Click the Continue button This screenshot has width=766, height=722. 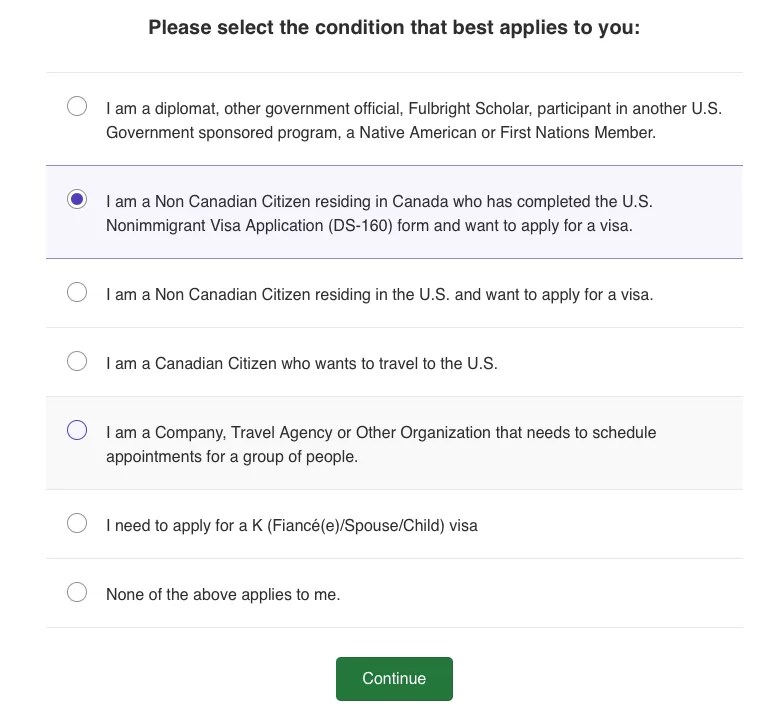pyautogui.click(x=394, y=679)
